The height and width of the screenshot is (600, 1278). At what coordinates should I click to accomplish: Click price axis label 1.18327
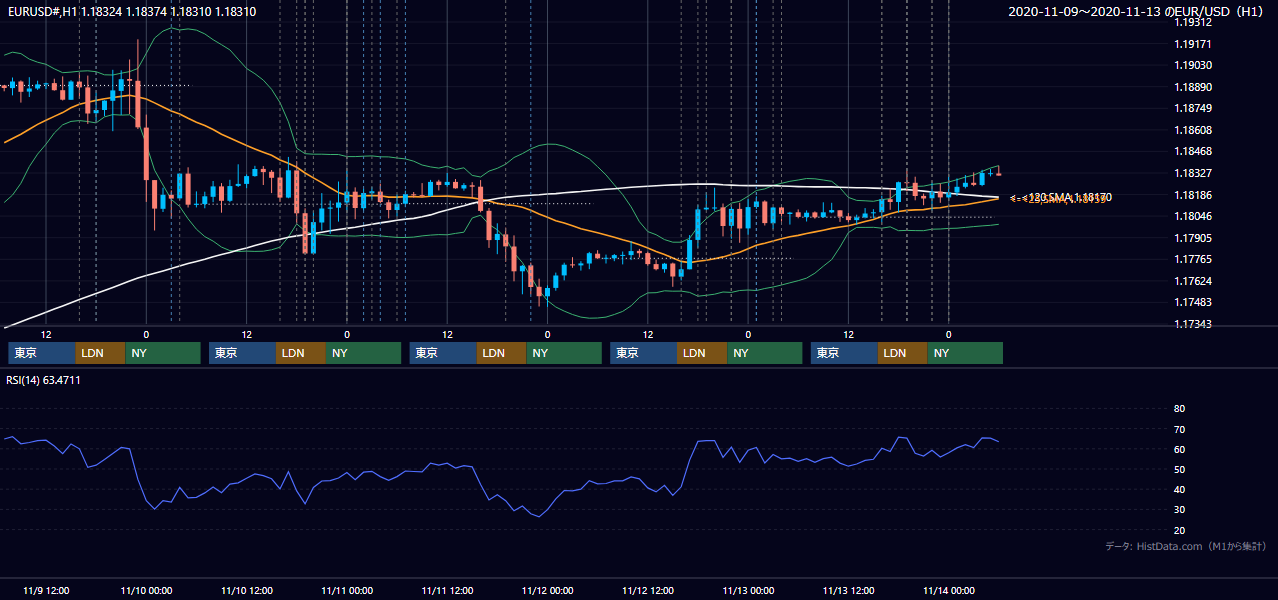[x=1193, y=173]
